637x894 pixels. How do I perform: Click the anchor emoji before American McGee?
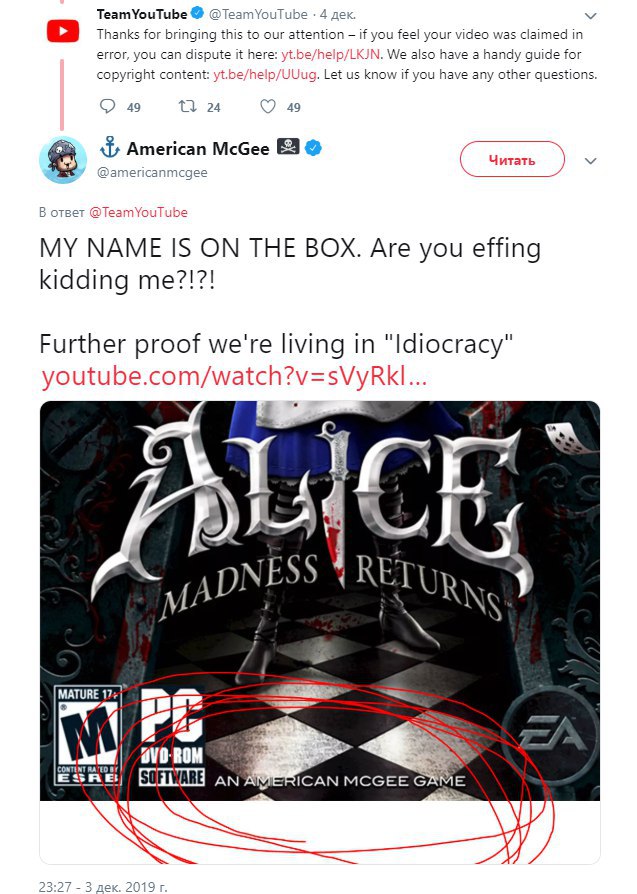pos(109,148)
